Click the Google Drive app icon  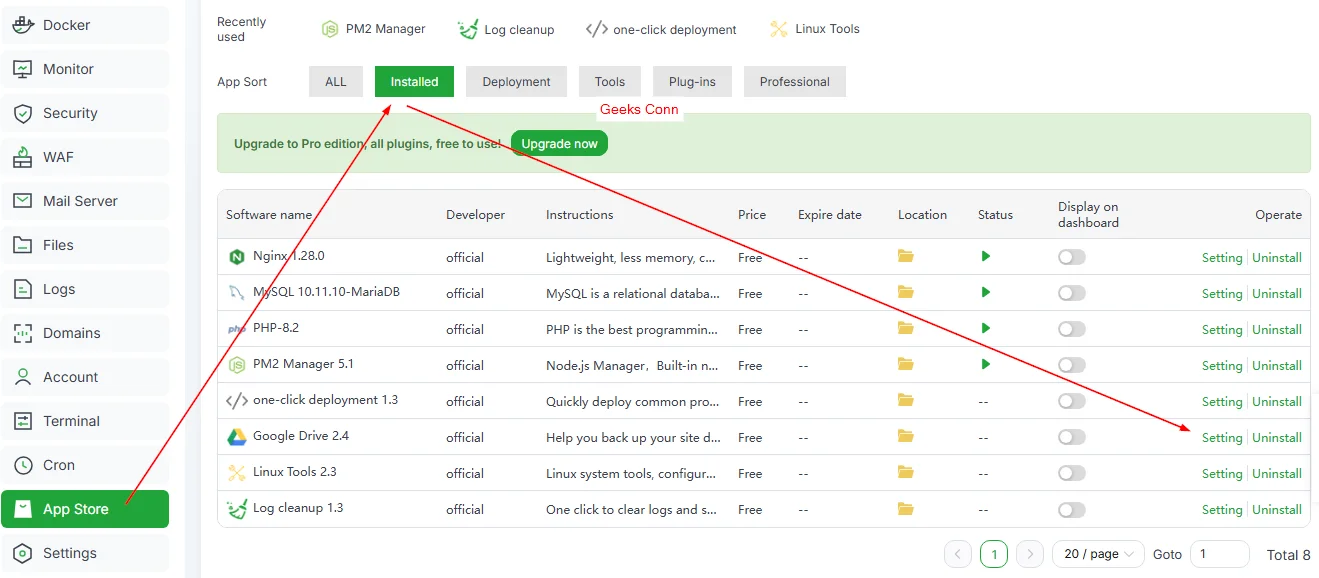tap(235, 437)
